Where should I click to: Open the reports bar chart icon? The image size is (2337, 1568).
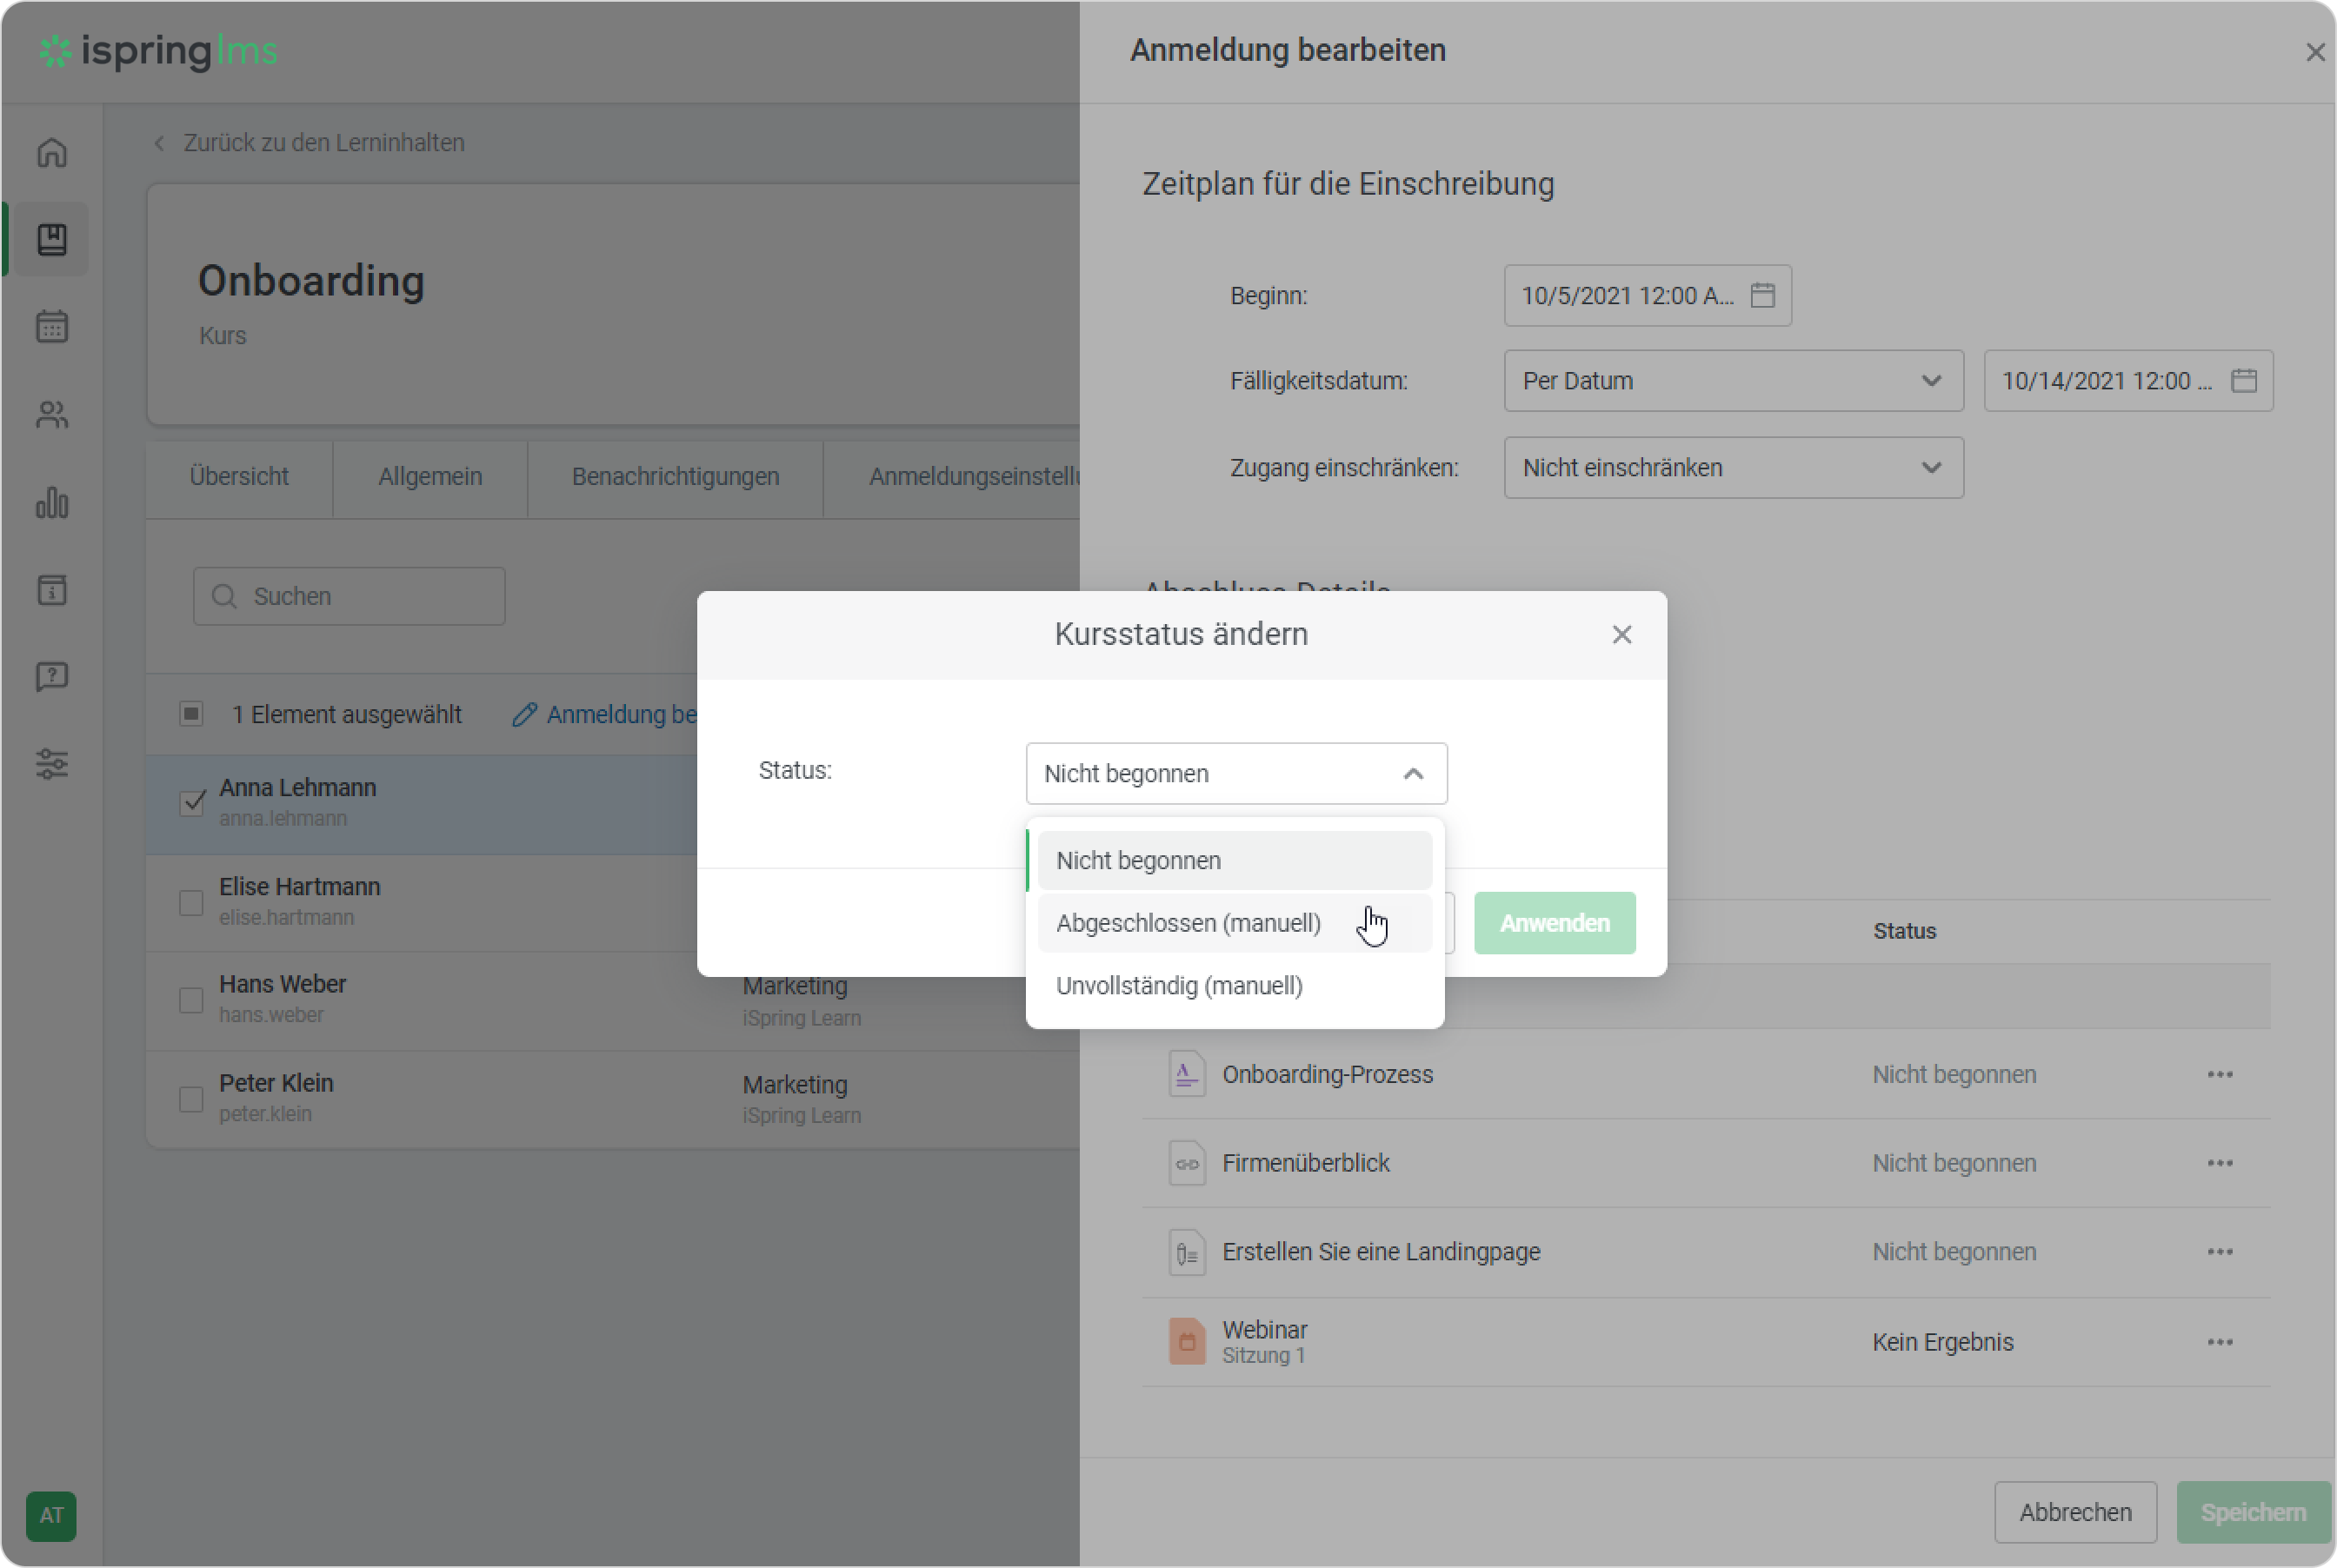(x=52, y=502)
